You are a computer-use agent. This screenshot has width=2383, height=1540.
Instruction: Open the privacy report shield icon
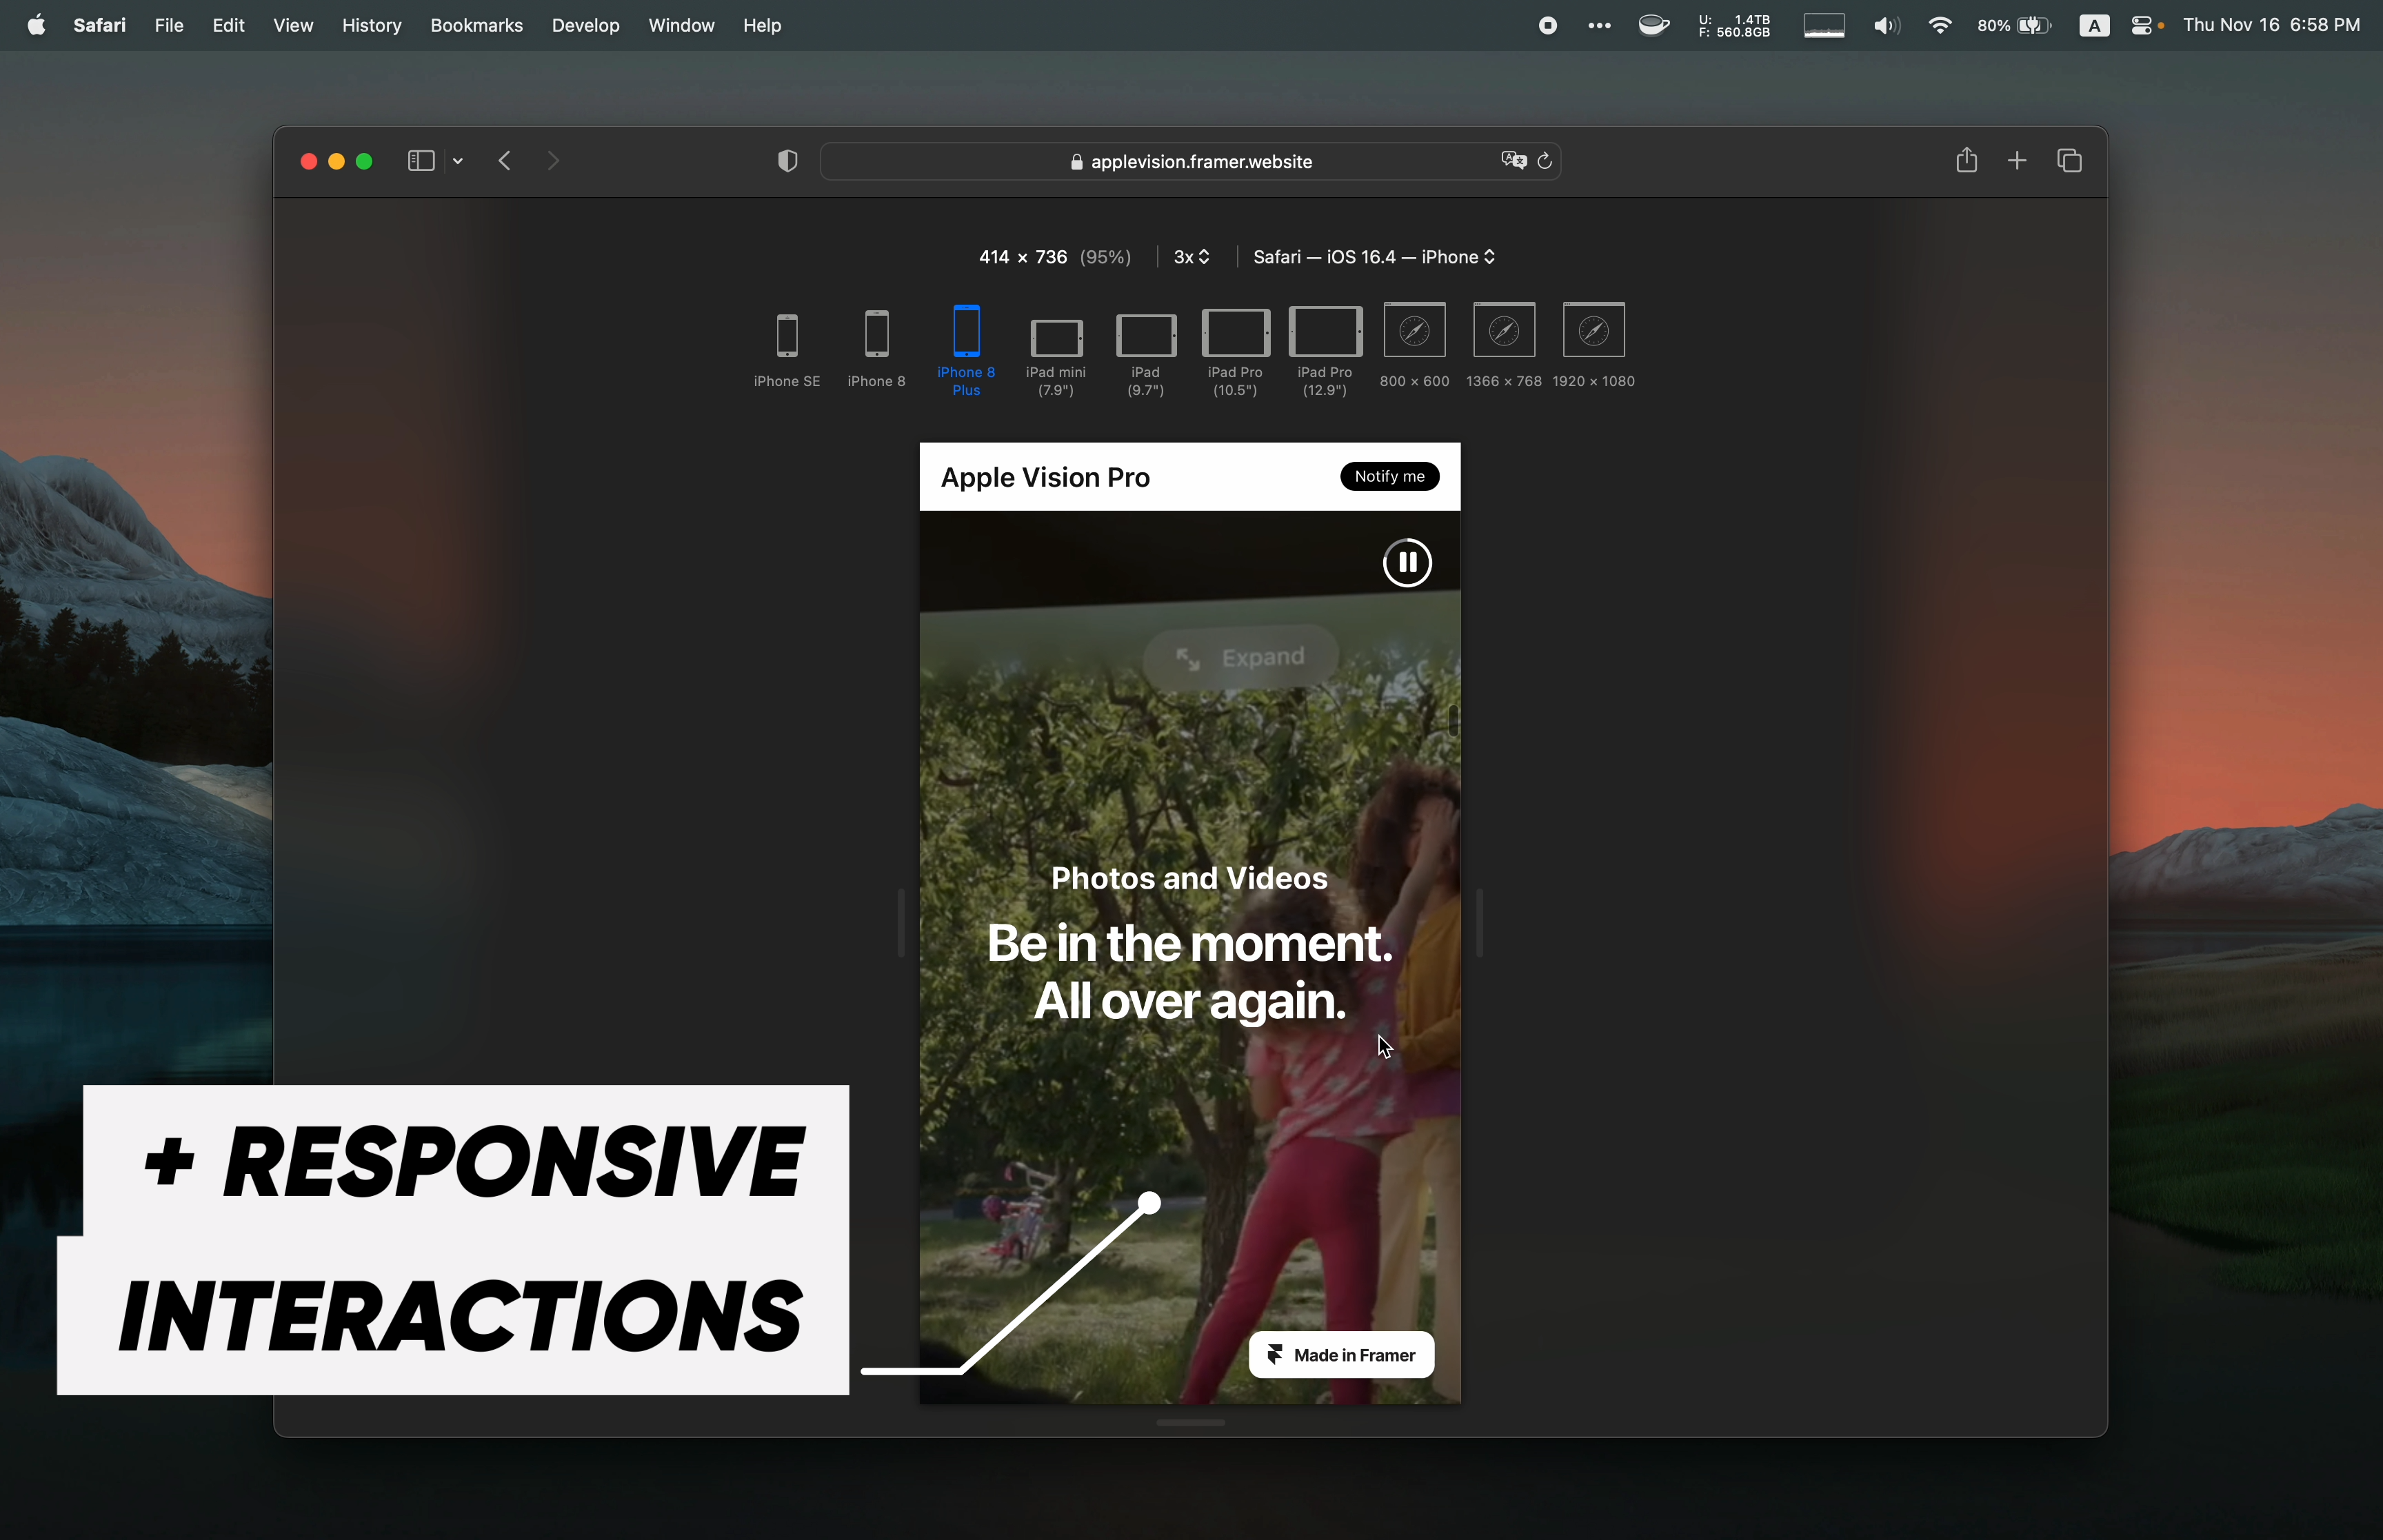pos(788,161)
